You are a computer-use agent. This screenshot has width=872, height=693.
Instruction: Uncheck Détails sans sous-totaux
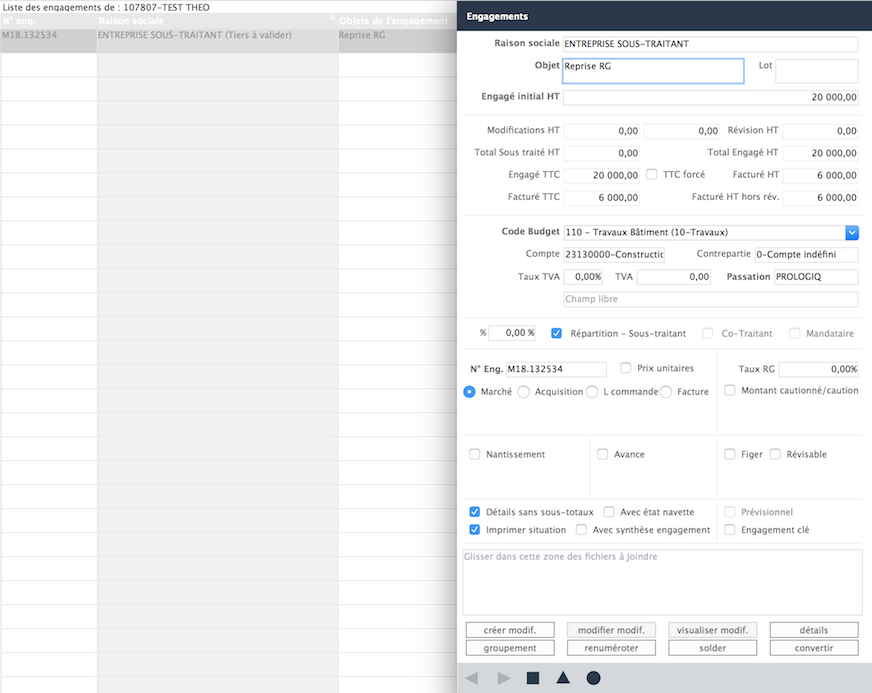[x=474, y=512]
